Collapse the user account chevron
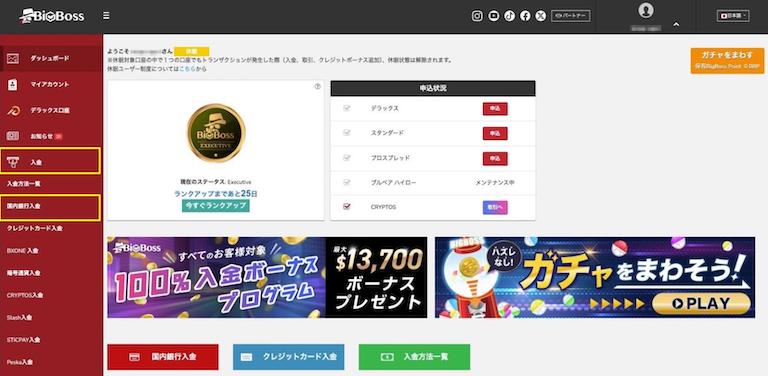This screenshot has width=768, height=376. point(676,24)
